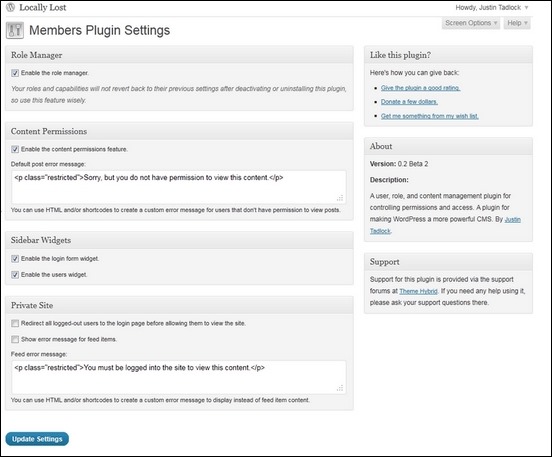The image size is (552, 457).
Task: Focus the Feed error message textarea
Action: coord(179,377)
